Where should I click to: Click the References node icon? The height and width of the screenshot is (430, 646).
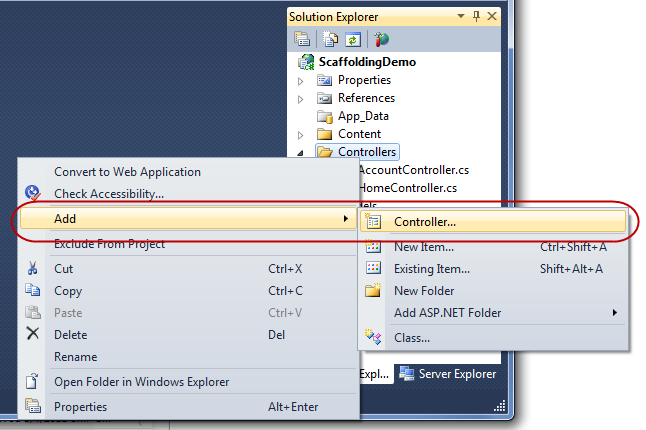324,98
